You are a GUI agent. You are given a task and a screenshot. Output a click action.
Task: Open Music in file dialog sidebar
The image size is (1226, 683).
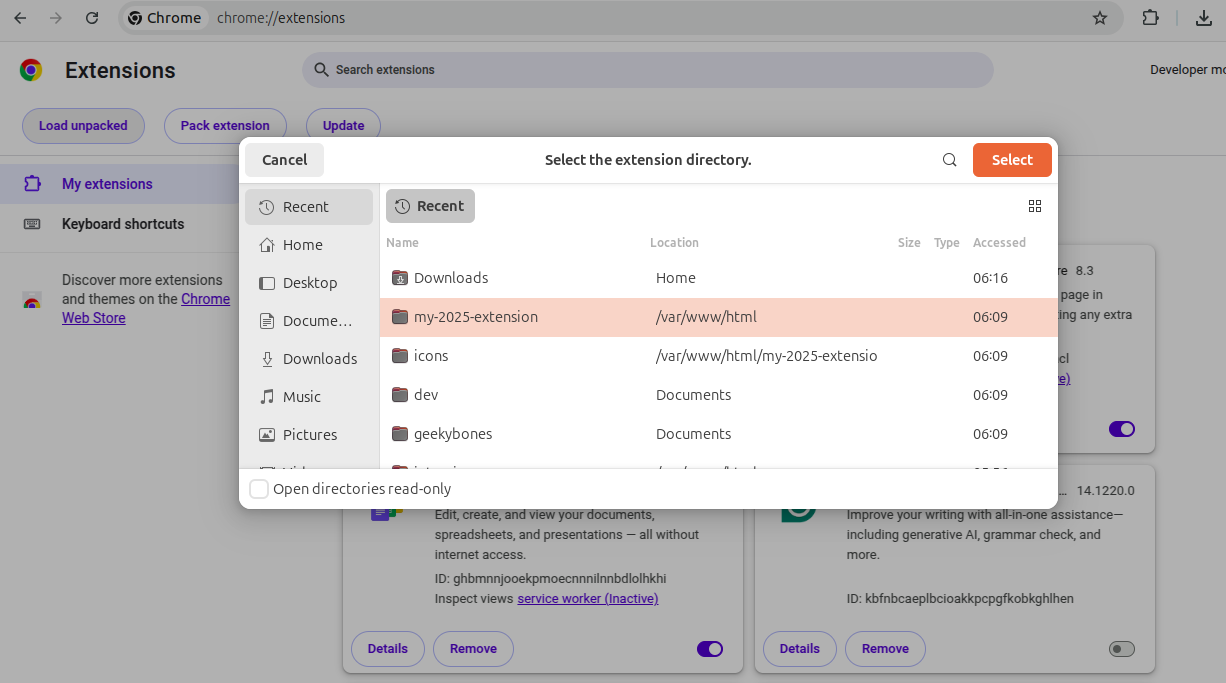309,397
